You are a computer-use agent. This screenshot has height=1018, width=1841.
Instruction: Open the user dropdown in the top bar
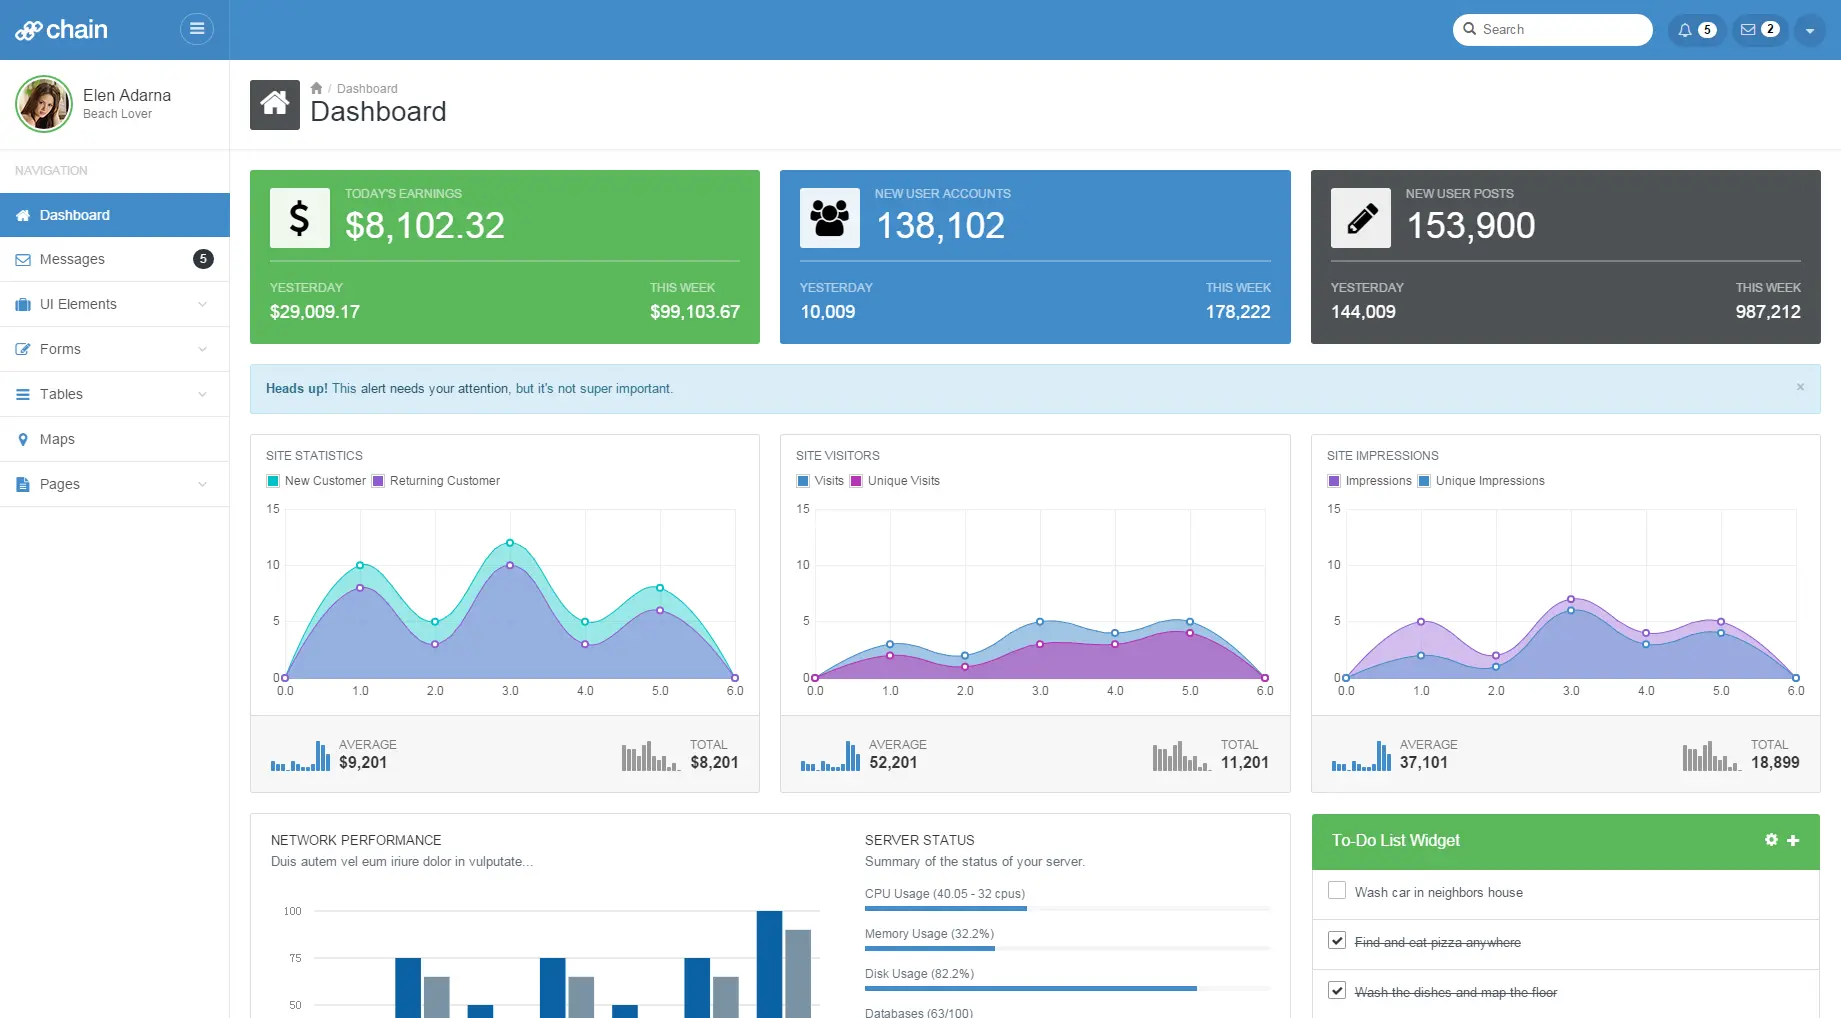pos(1809,30)
